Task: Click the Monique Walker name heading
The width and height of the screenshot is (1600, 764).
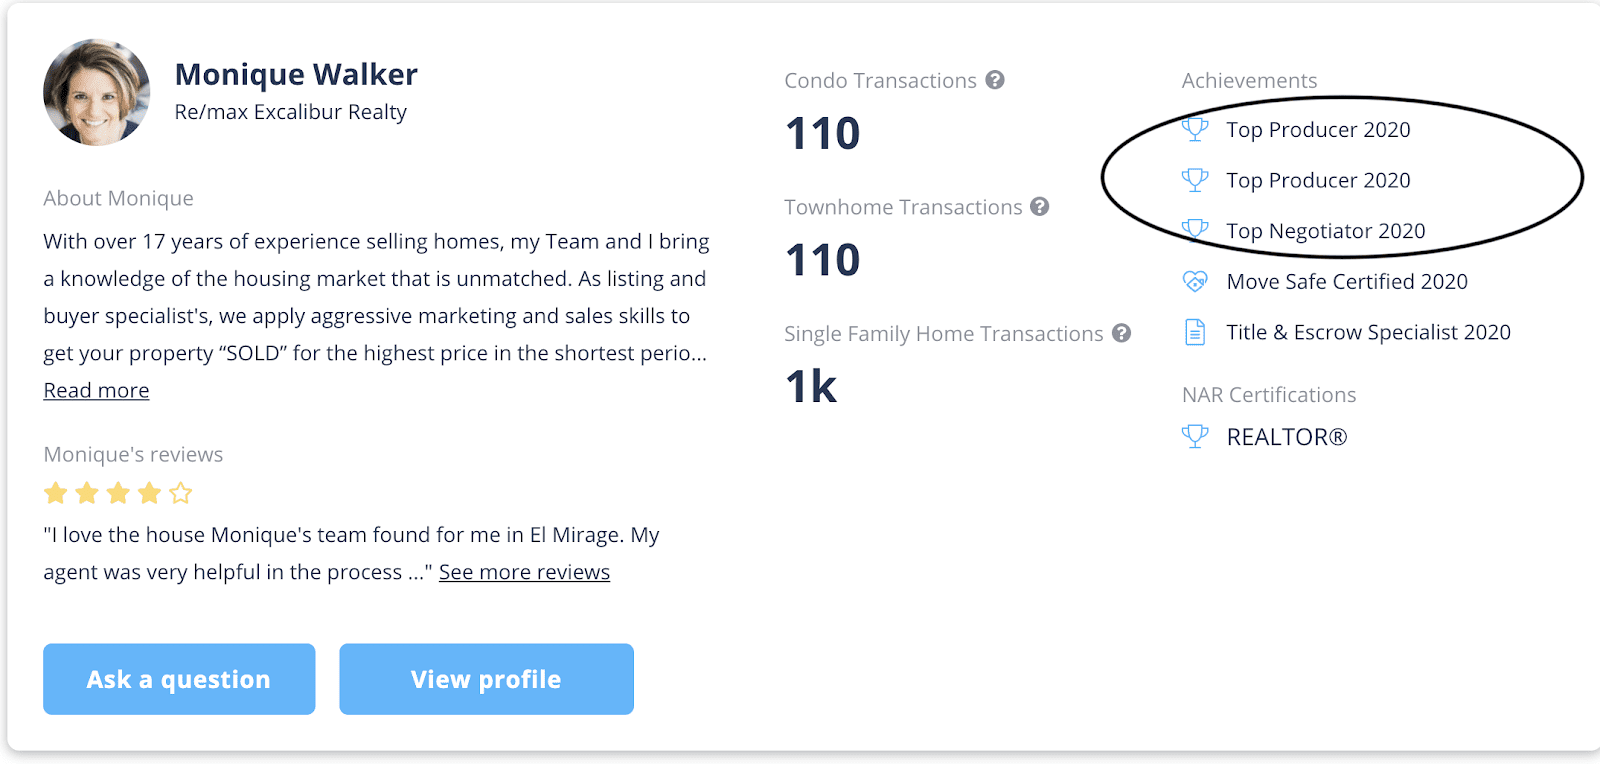Action: point(296,74)
